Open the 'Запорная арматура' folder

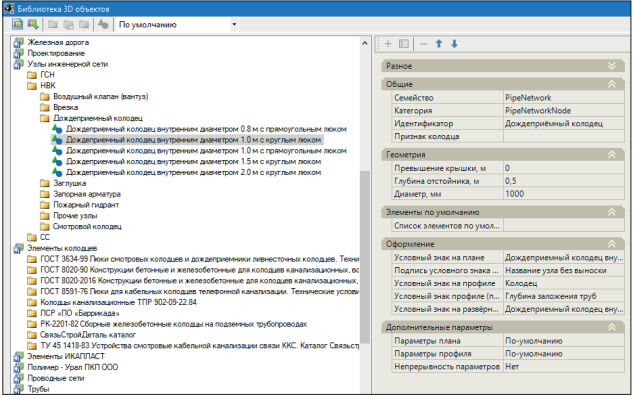87,194
